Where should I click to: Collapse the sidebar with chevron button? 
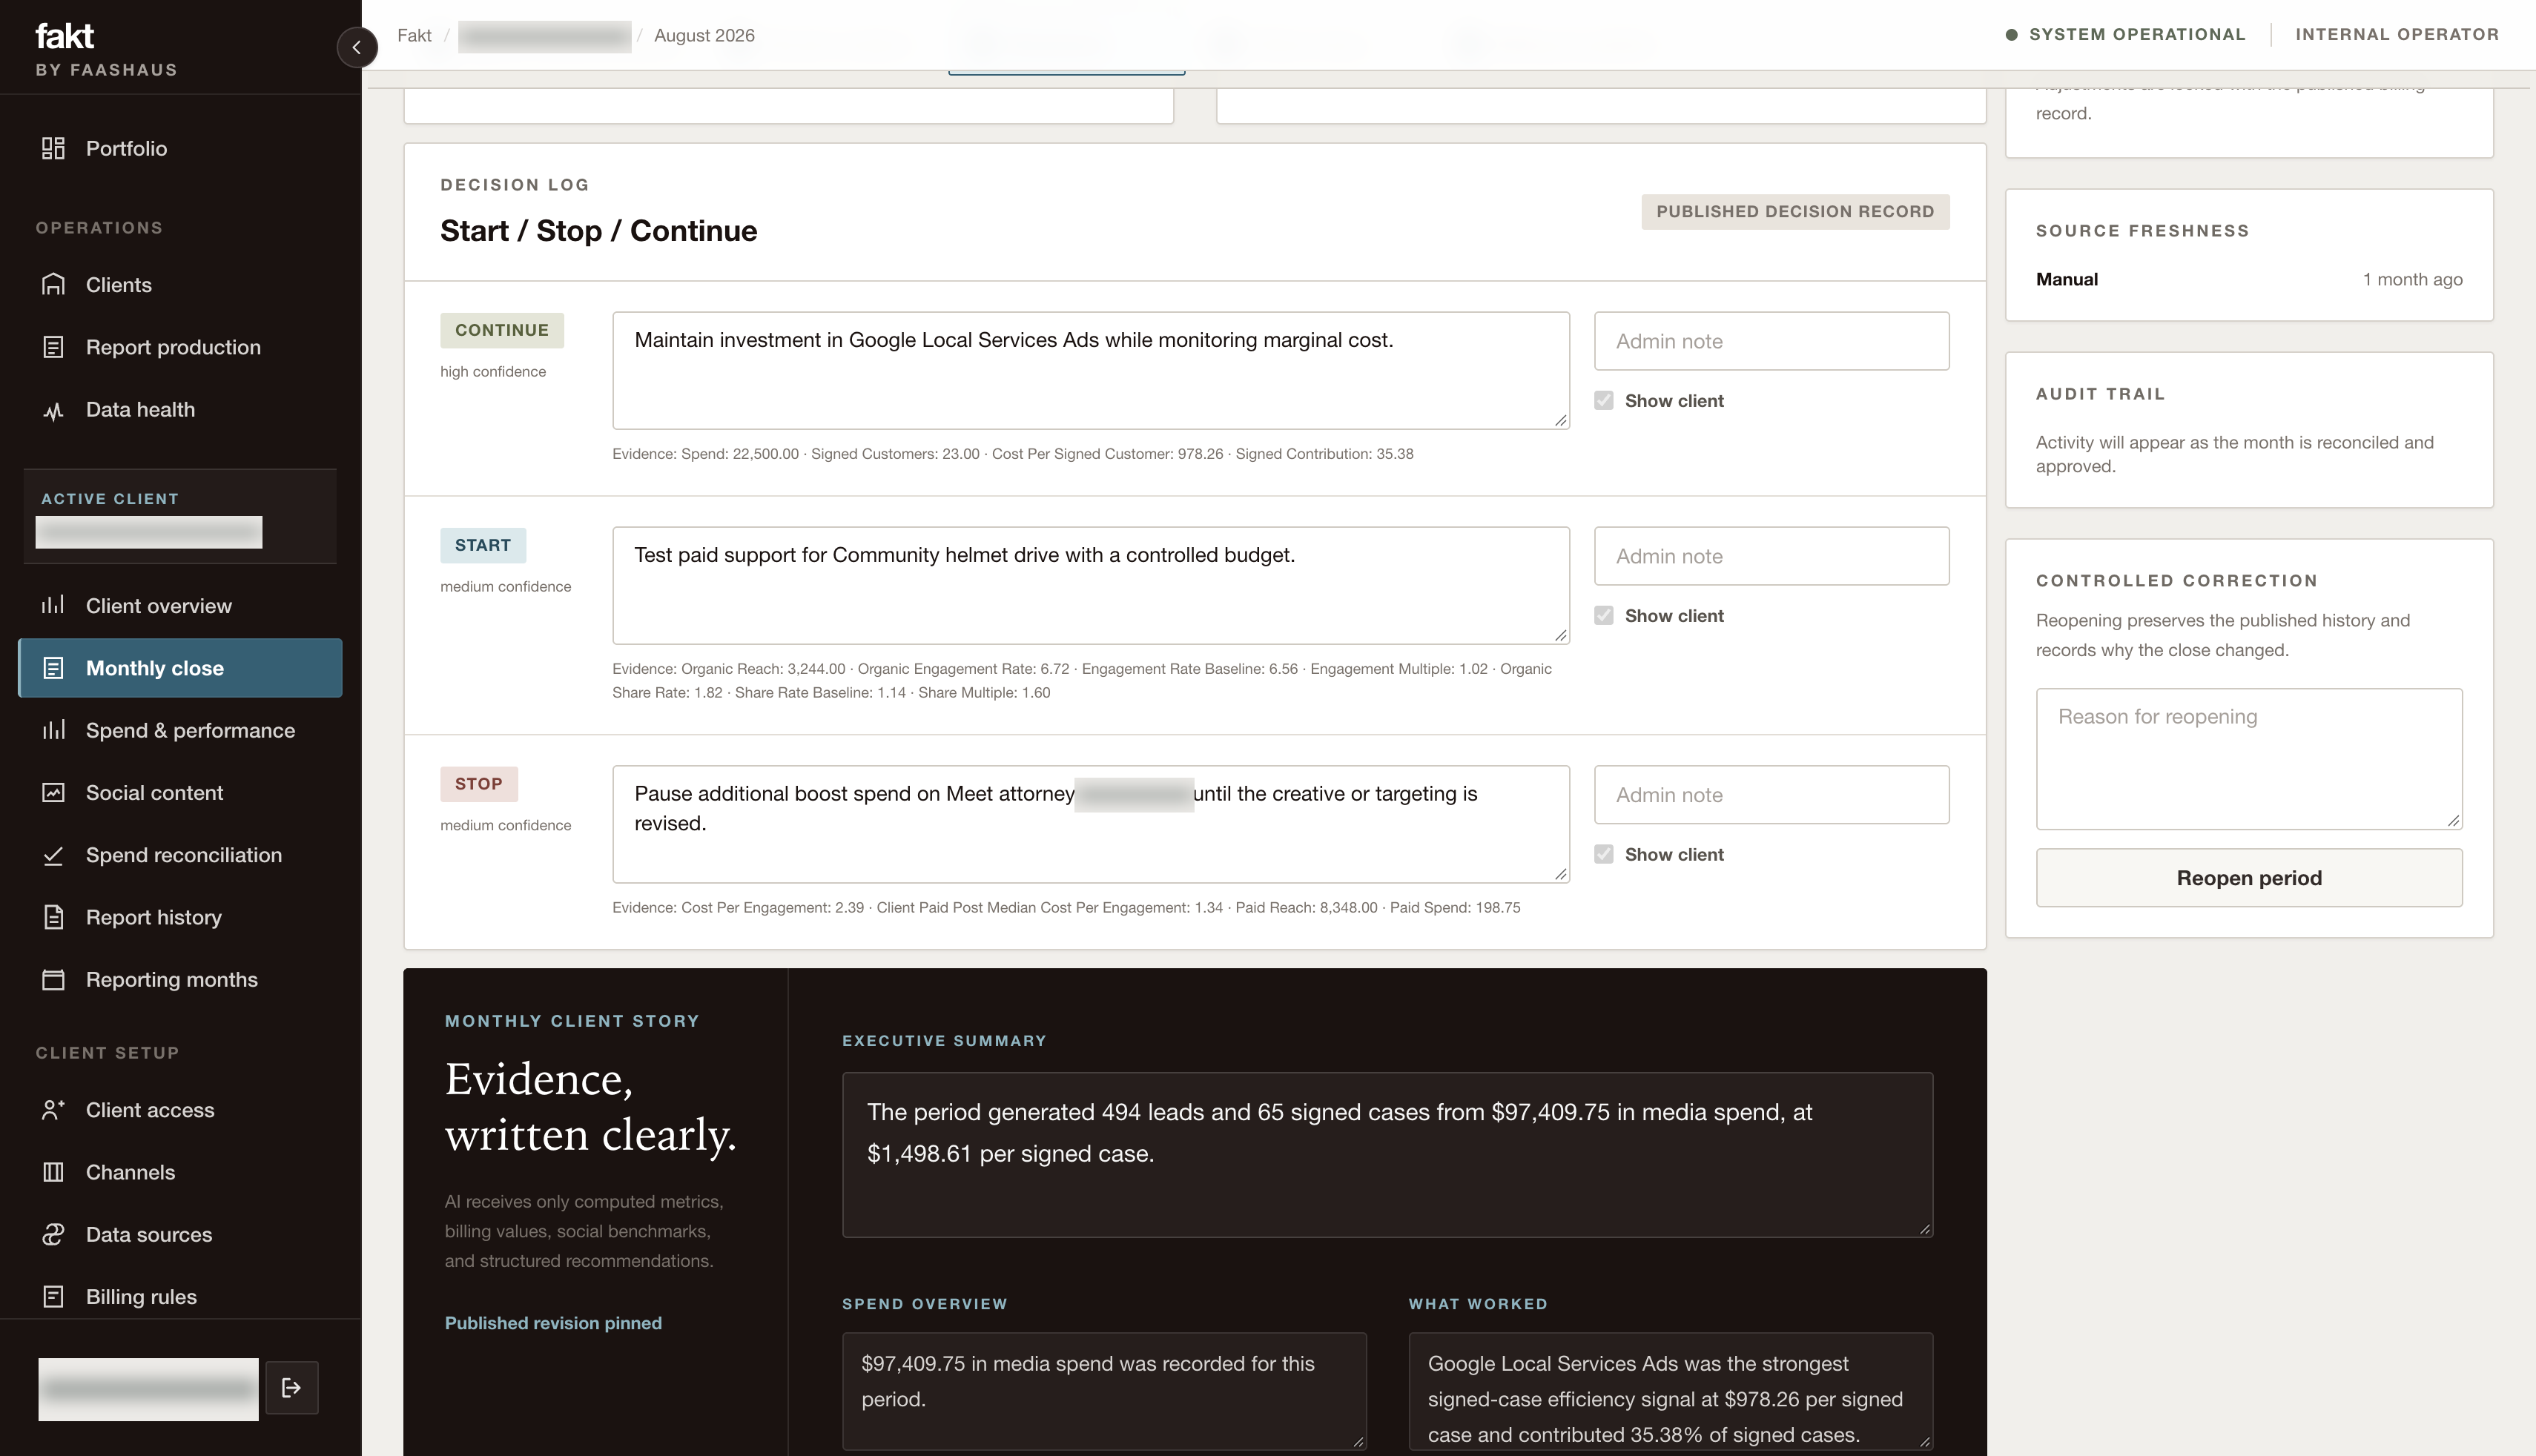(x=357, y=47)
